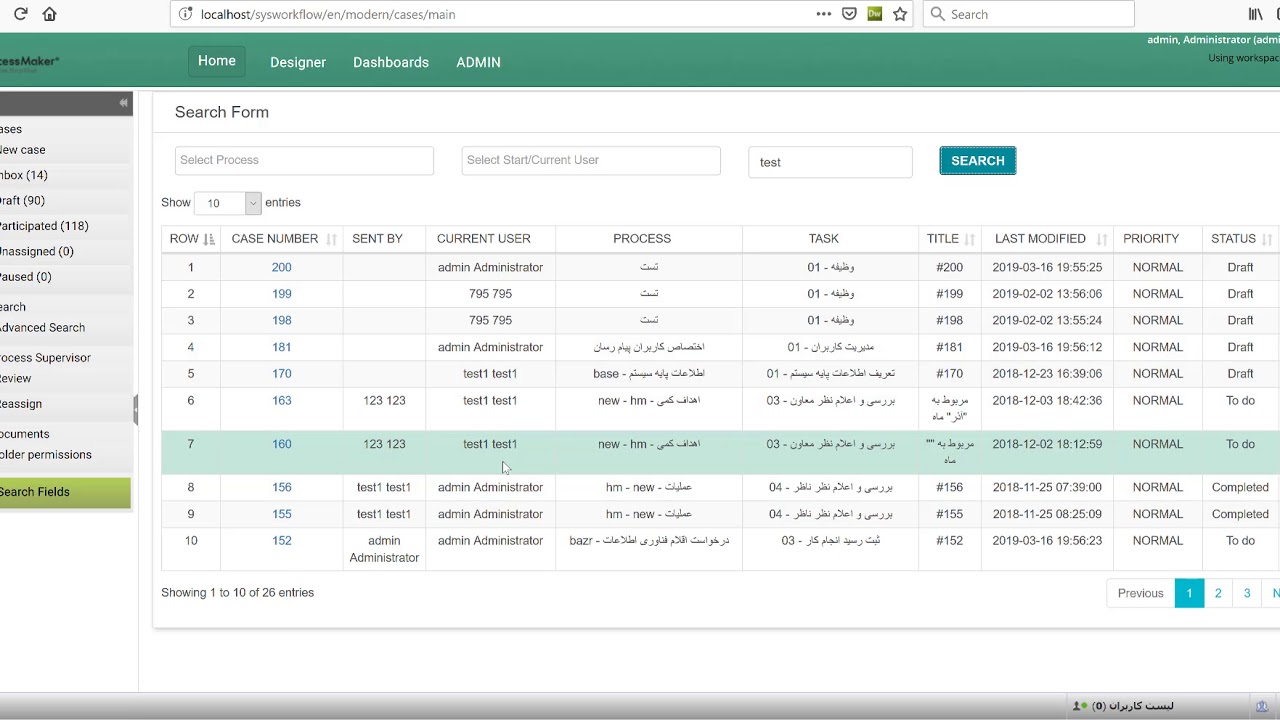
Task: Open the Select Process dropdown
Action: (304, 160)
